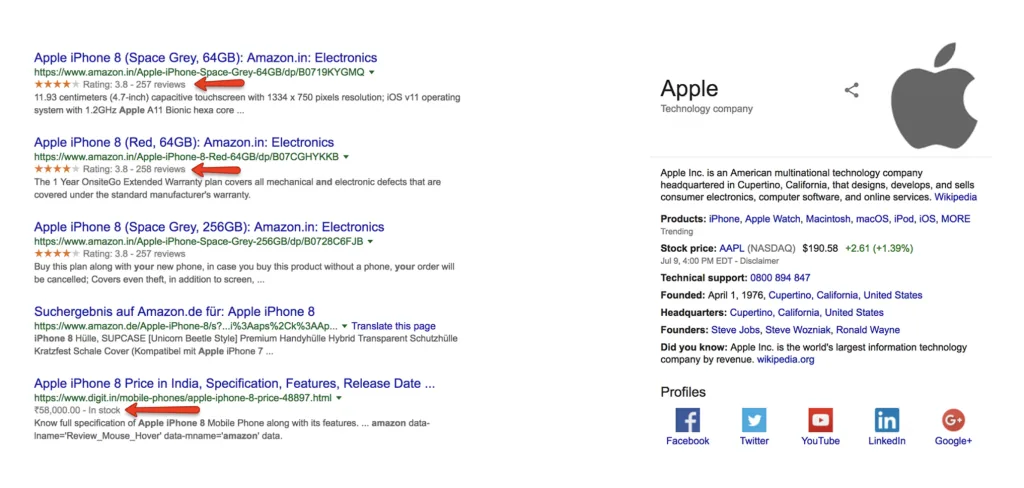Click United States link in Headquarters row
Screen dimensions: 1024x488
pos(854,312)
